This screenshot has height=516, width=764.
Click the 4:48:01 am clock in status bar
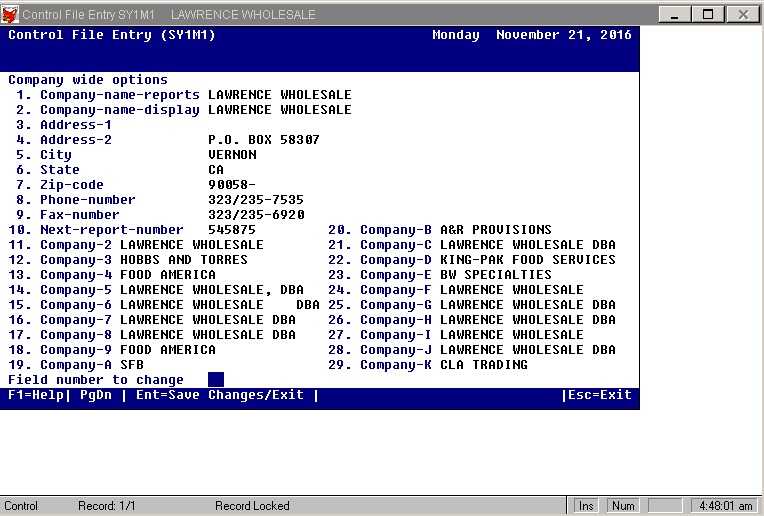click(x=726, y=506)
